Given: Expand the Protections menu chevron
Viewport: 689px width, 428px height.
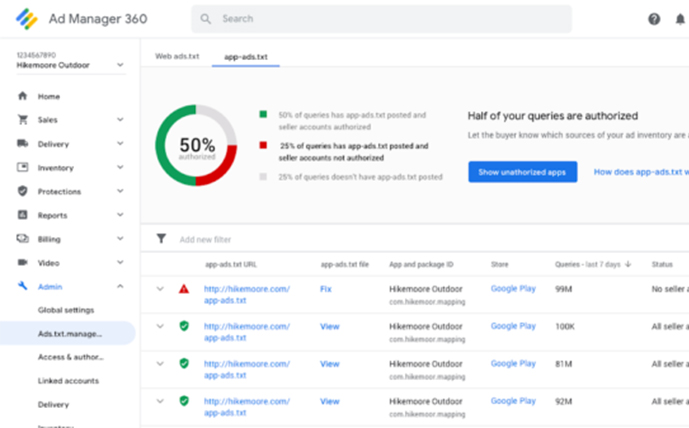Looking at the screenshot, I should 120,191.
